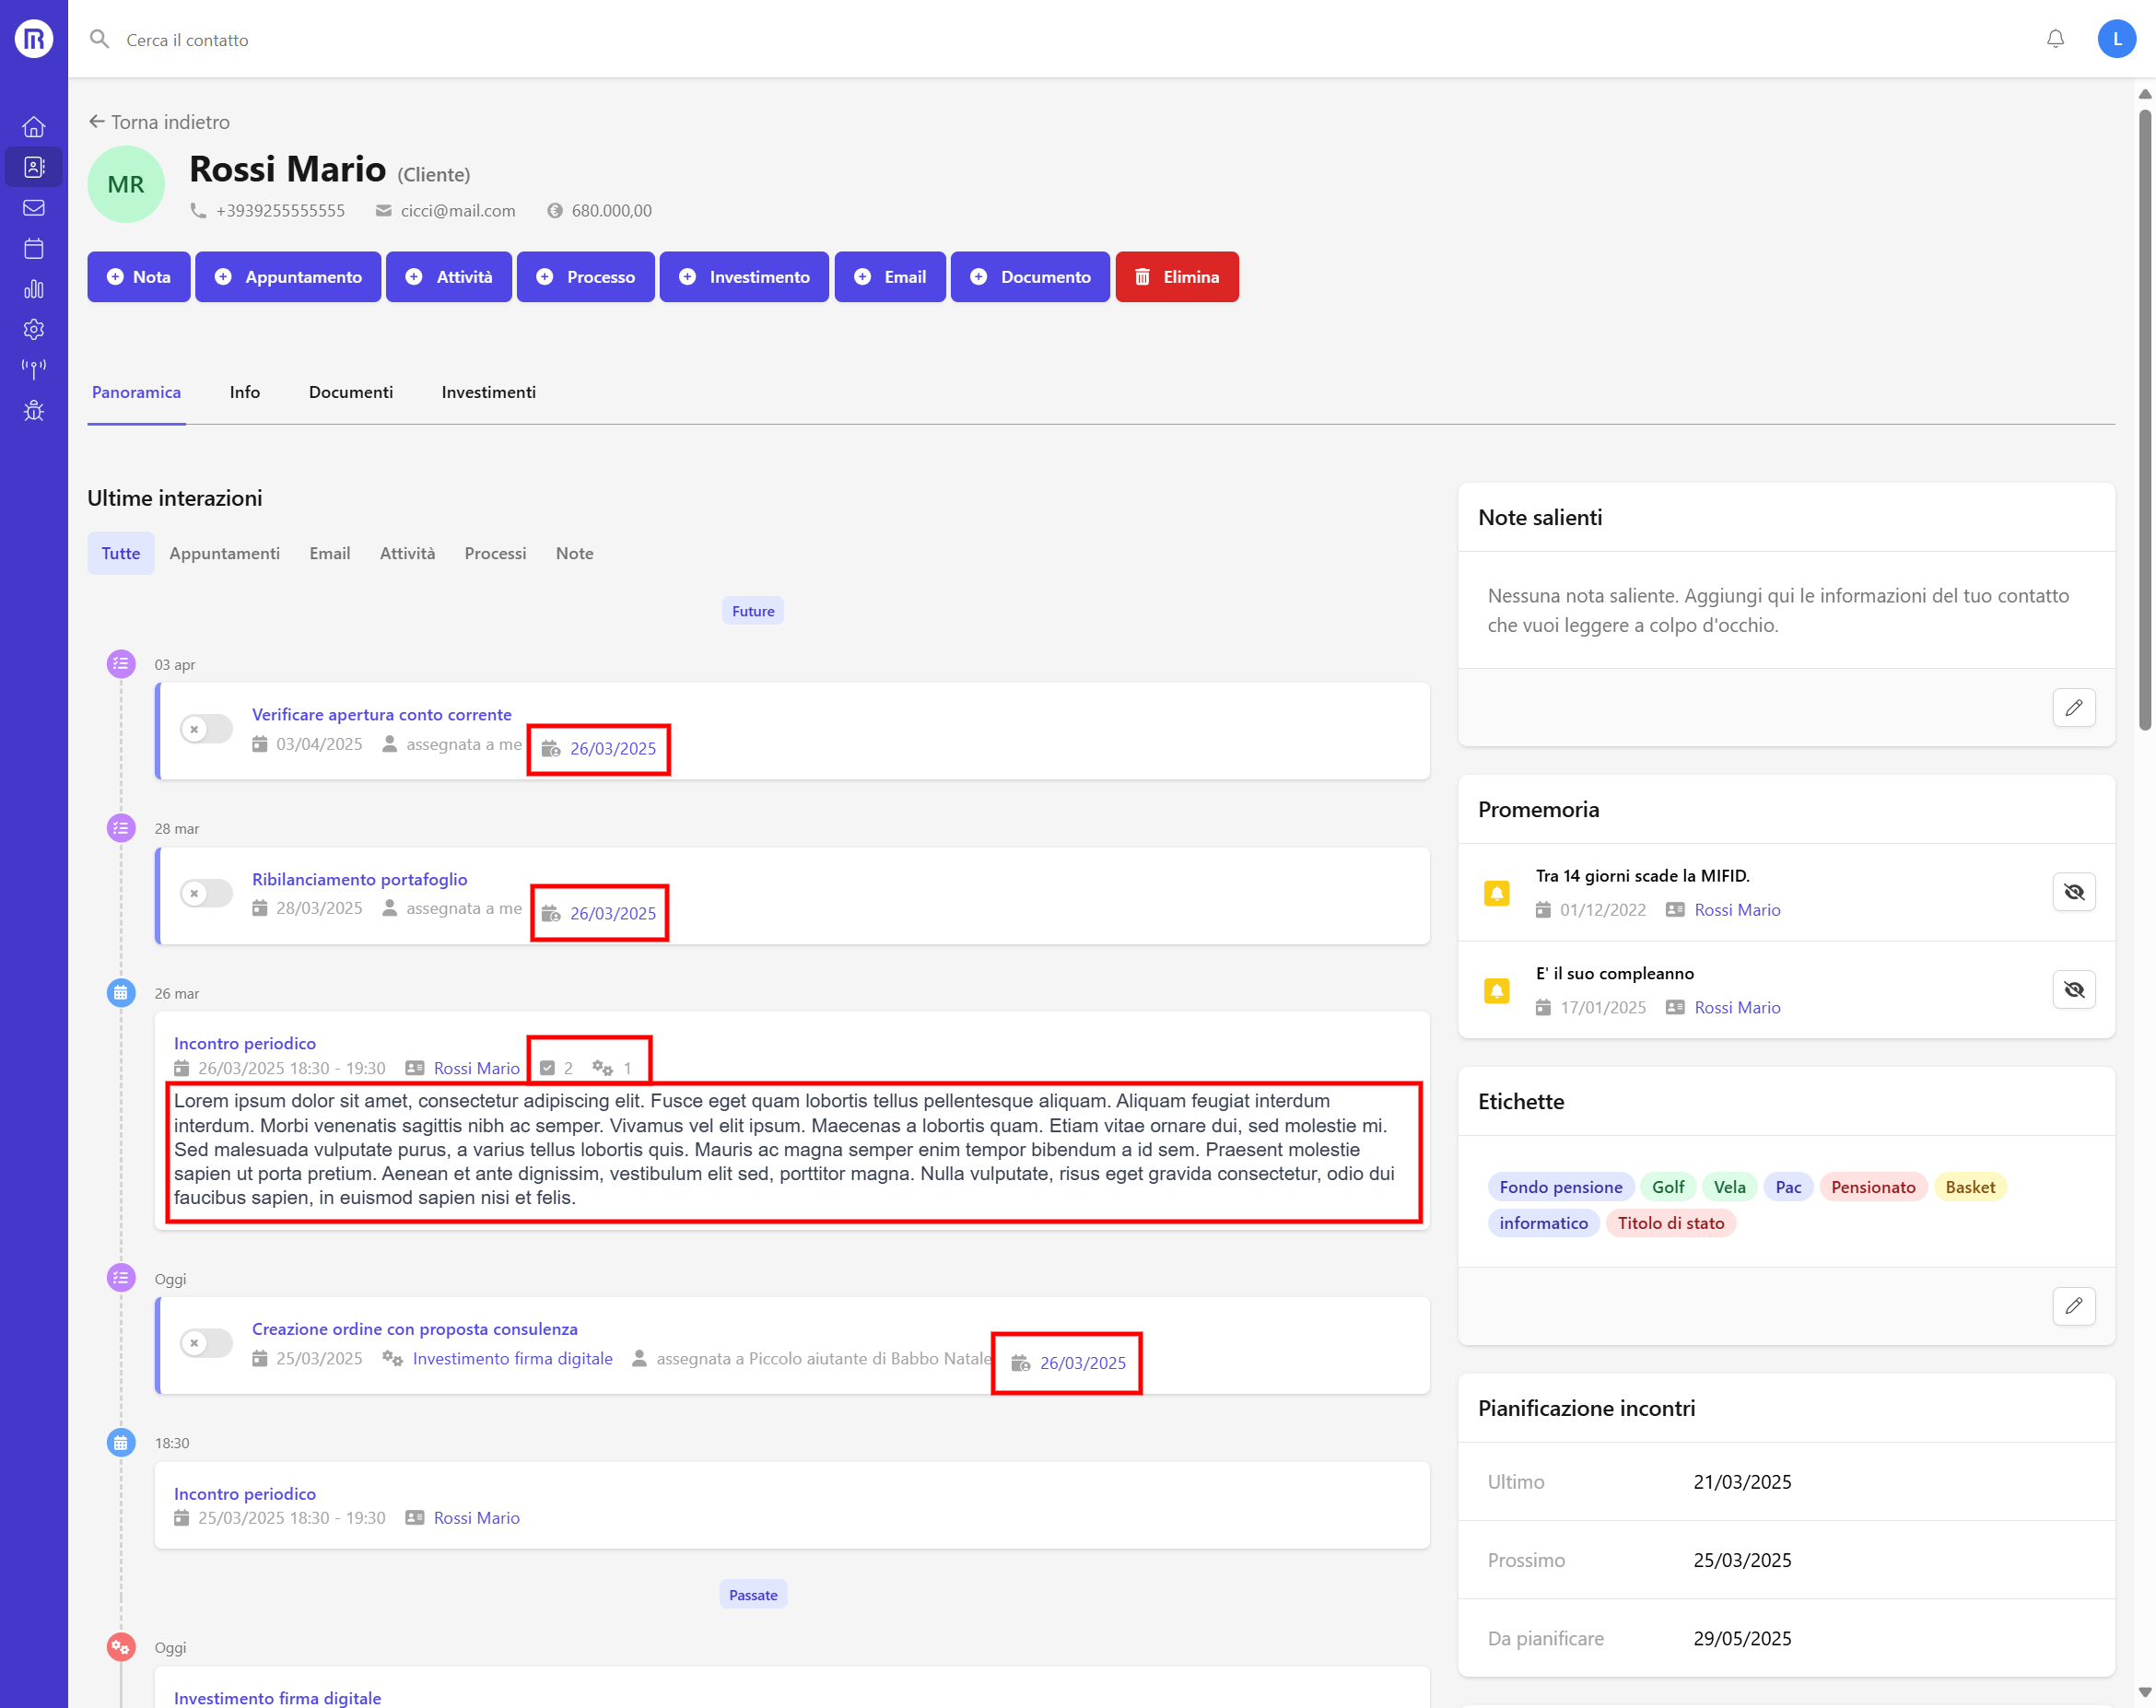The width and height of the screenshot is (2156, 1708).
Task: Toggle completion of Ribilanciamento portafoglio task
Action: [206, 893]
